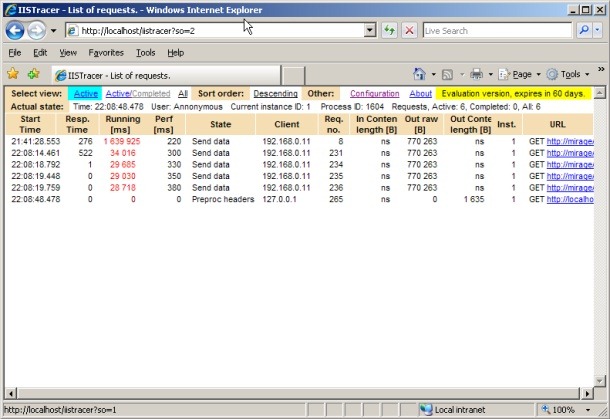The image size is (610, 419).
Task: Open URL link for request number 8
Action: click(x=570, y=141)
